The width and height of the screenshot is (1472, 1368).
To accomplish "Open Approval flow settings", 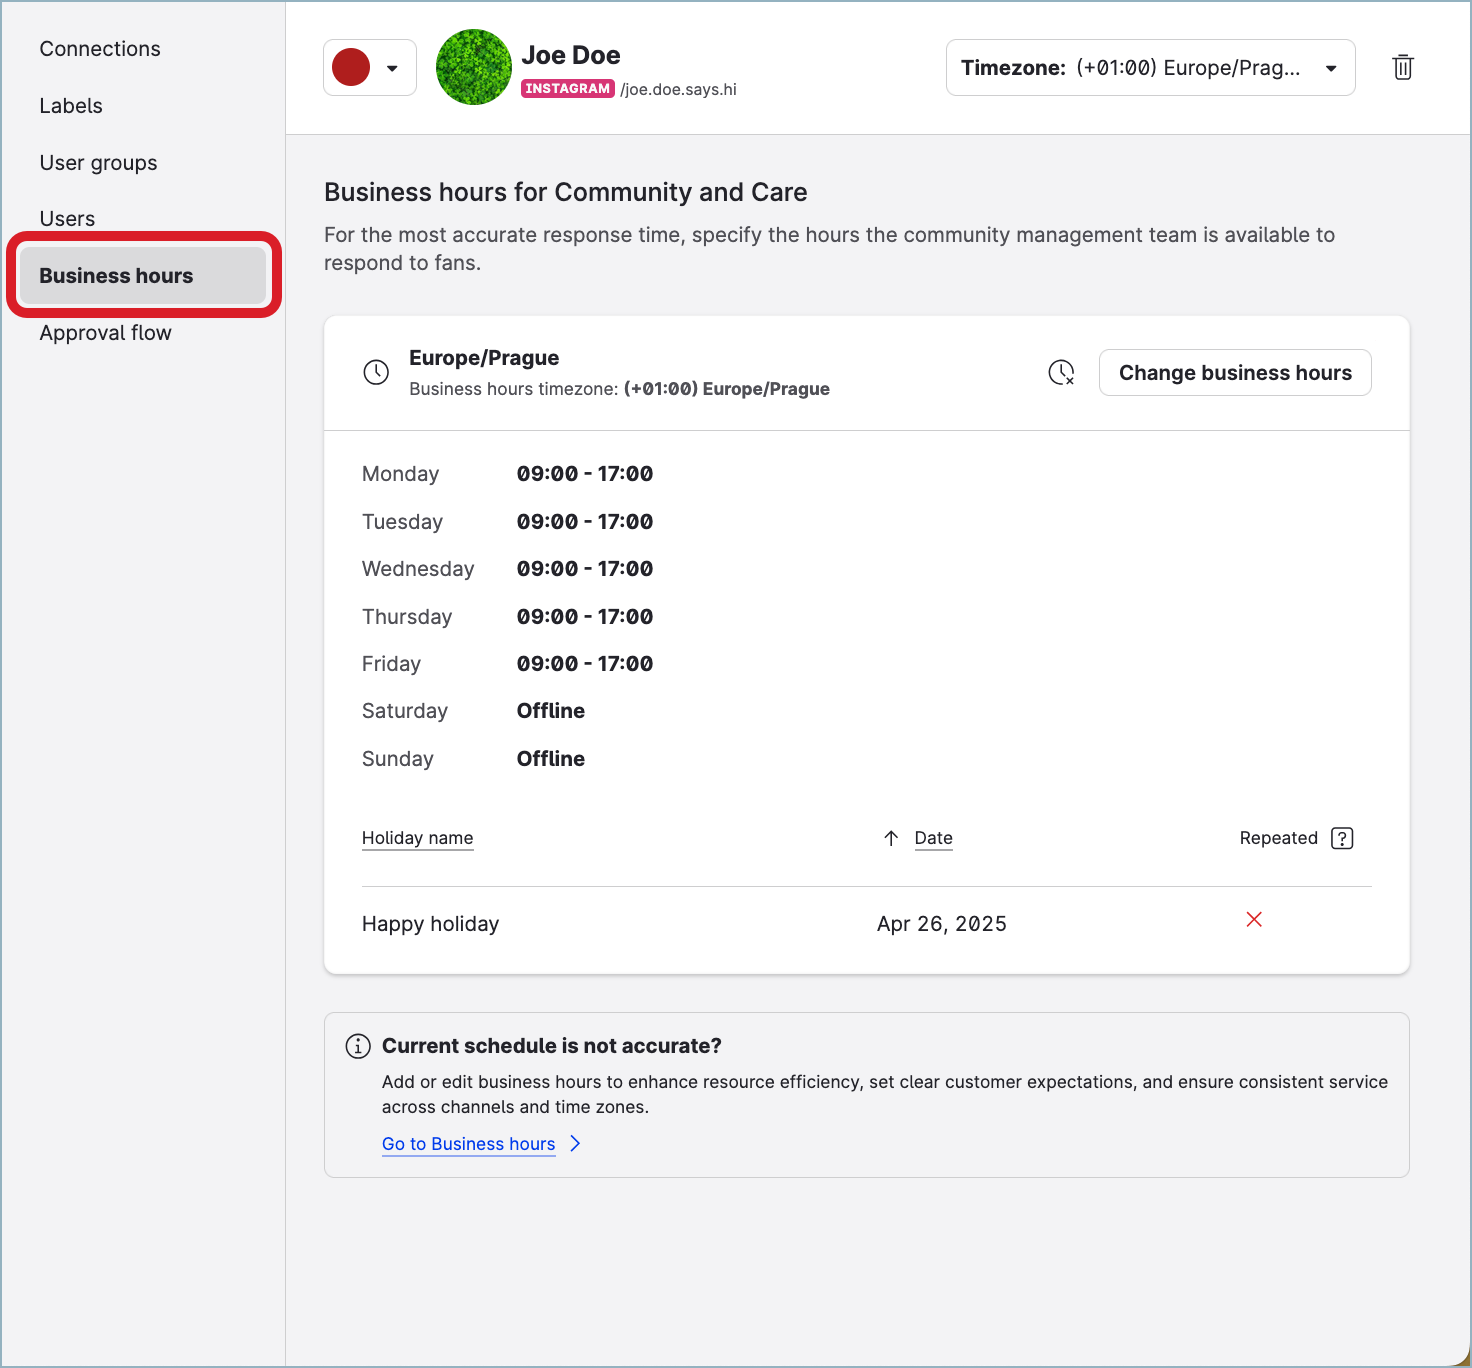I will [x=105, y=333].
